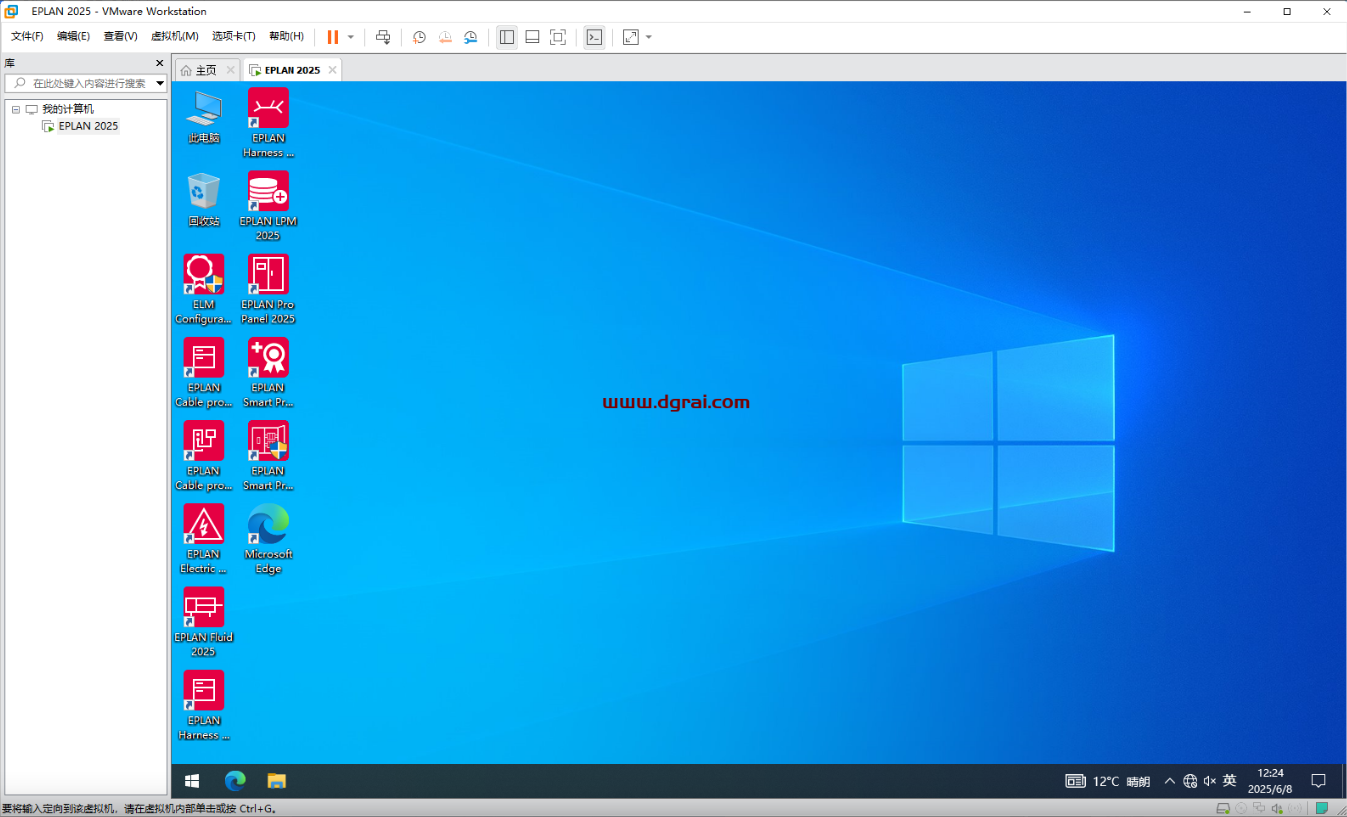Toggle full screen mode in toolbar
This screenshot has height=817, width=1347.
point(558,37)
